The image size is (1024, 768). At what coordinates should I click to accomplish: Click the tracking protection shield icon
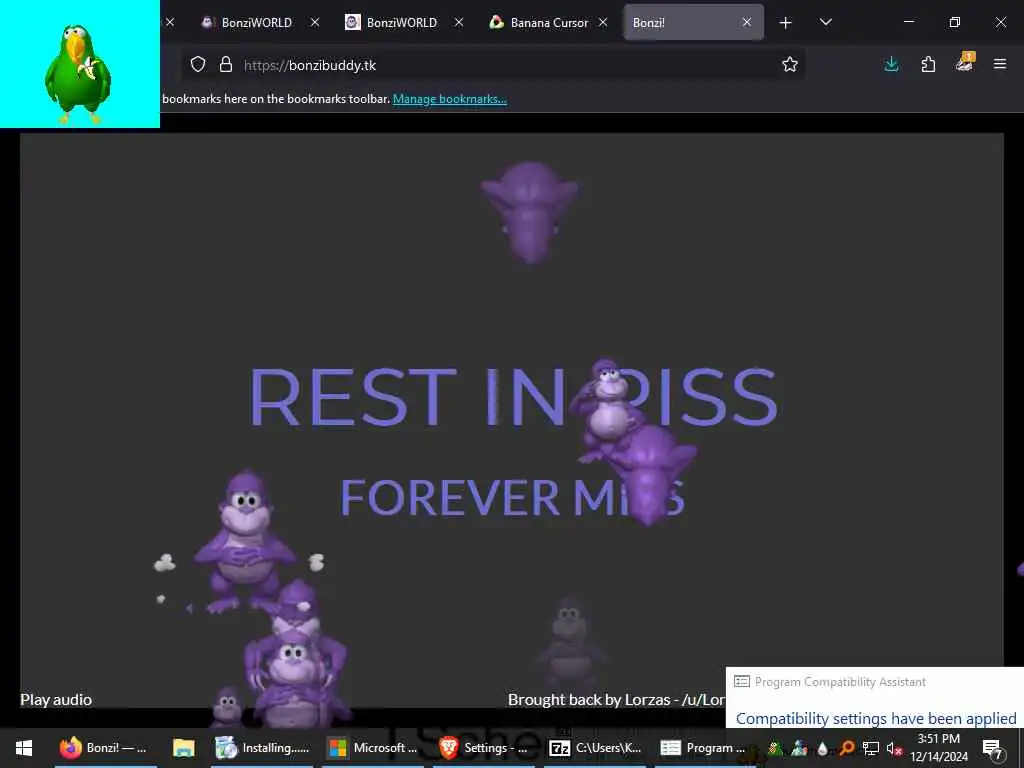(x=198, y=65)
